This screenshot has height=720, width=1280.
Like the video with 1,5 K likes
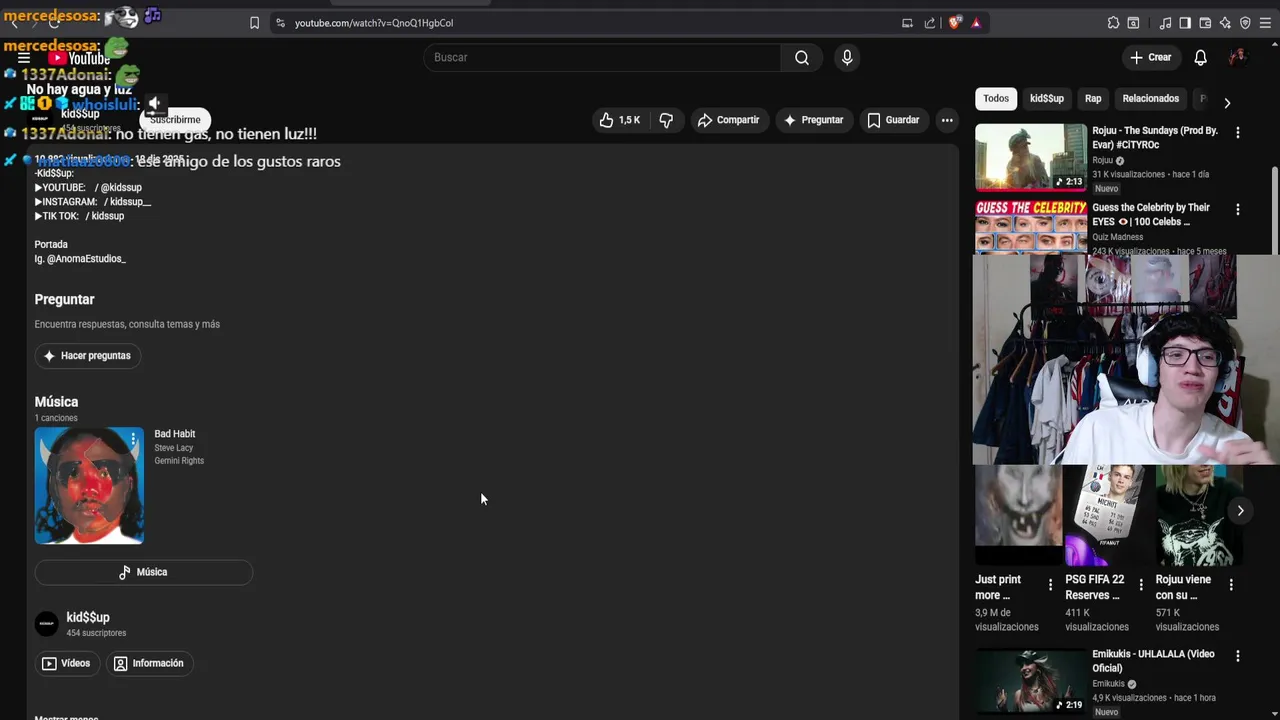pos(619,120)
